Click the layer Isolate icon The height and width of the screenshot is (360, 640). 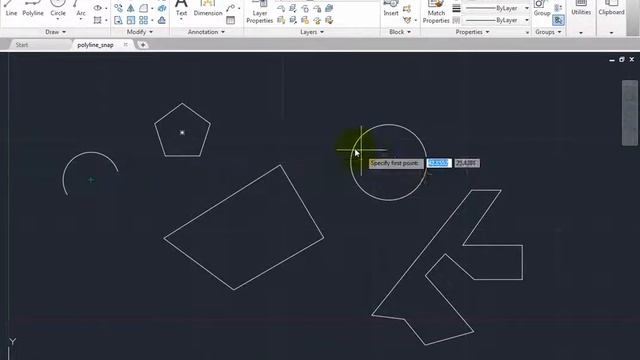coord(293,8)
